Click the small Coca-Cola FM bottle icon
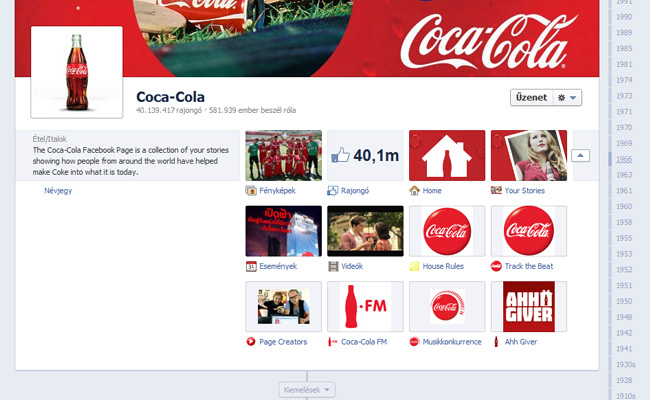 pyautogui.click(x=332, y=342)
